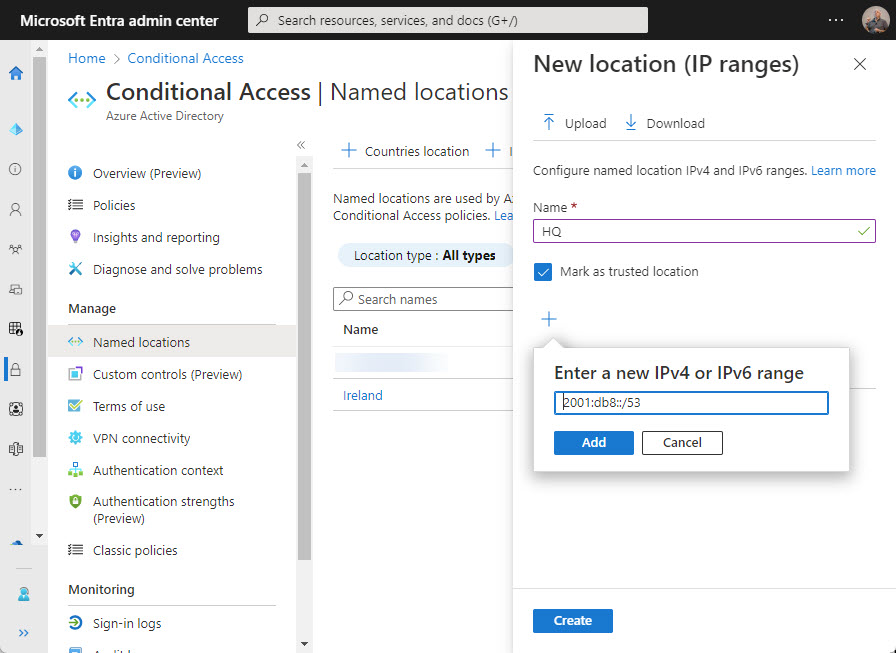This screenshot has width=896, height=653.
Task: Open Insights and reporting menu item
Action: click(171, 237)
